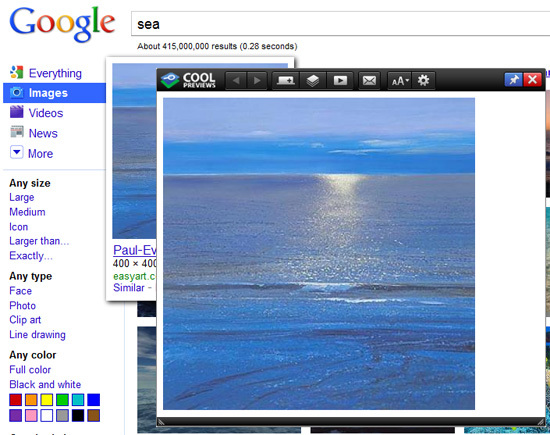The image size is (550, 435).
Task: Click the Similar images link
Action: point(129,288)
